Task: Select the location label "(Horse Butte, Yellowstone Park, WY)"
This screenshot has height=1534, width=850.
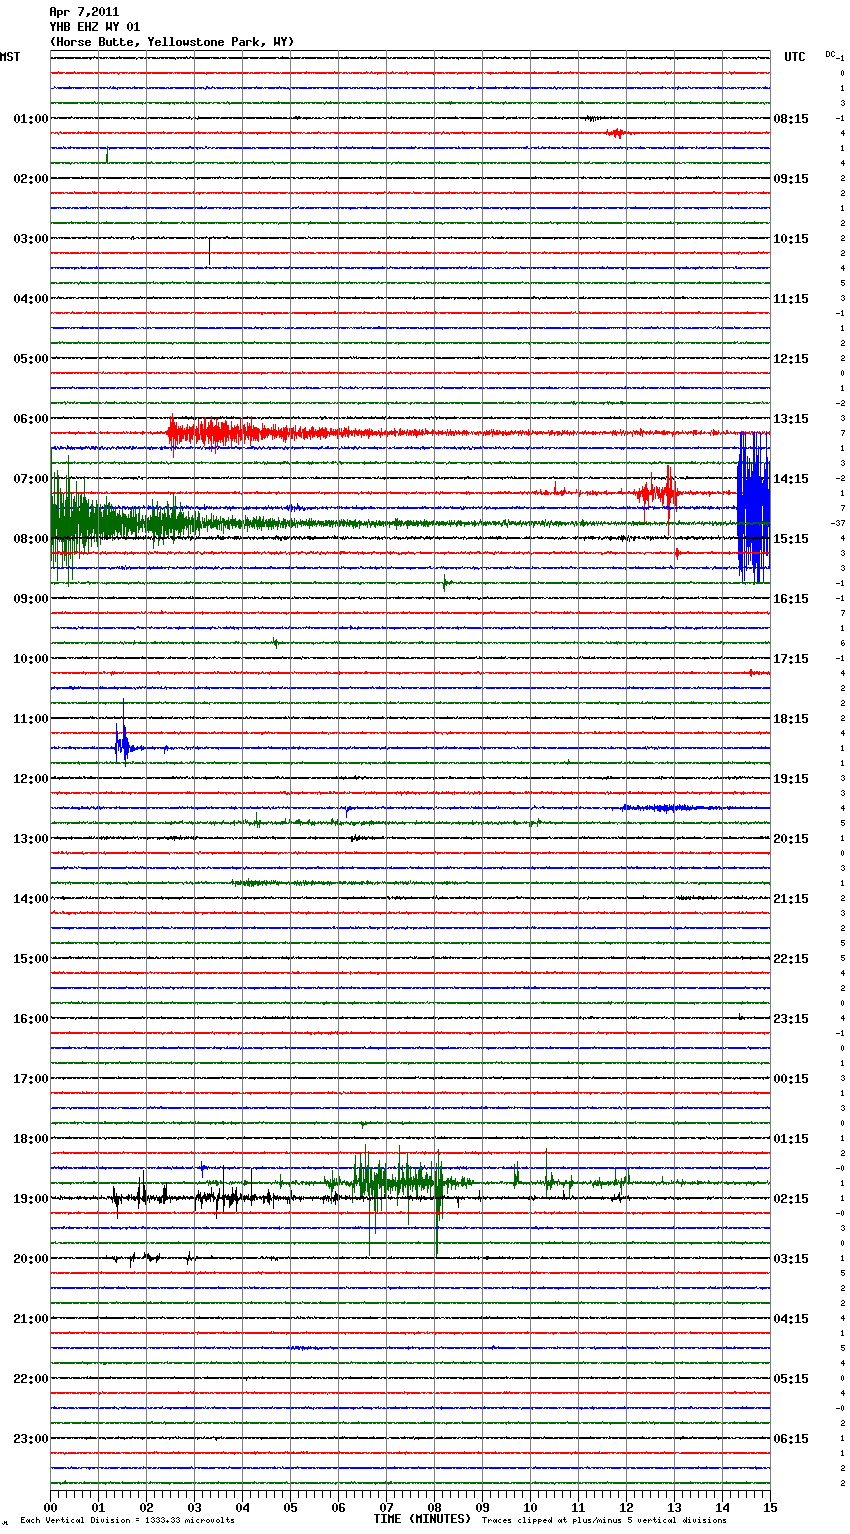Action: click(172, 42)
